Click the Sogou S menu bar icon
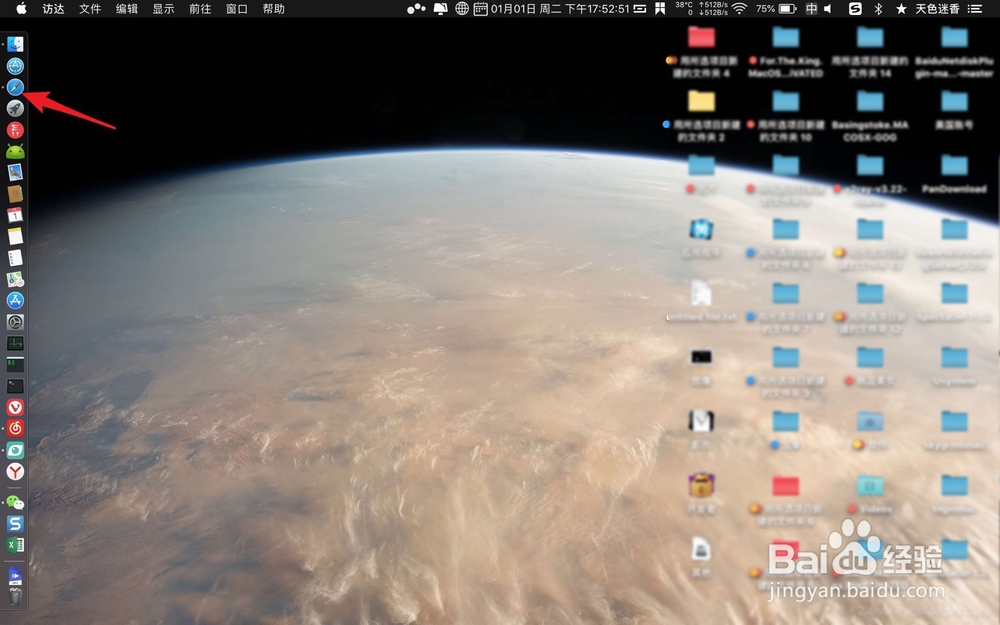 [x=856, y=8]
